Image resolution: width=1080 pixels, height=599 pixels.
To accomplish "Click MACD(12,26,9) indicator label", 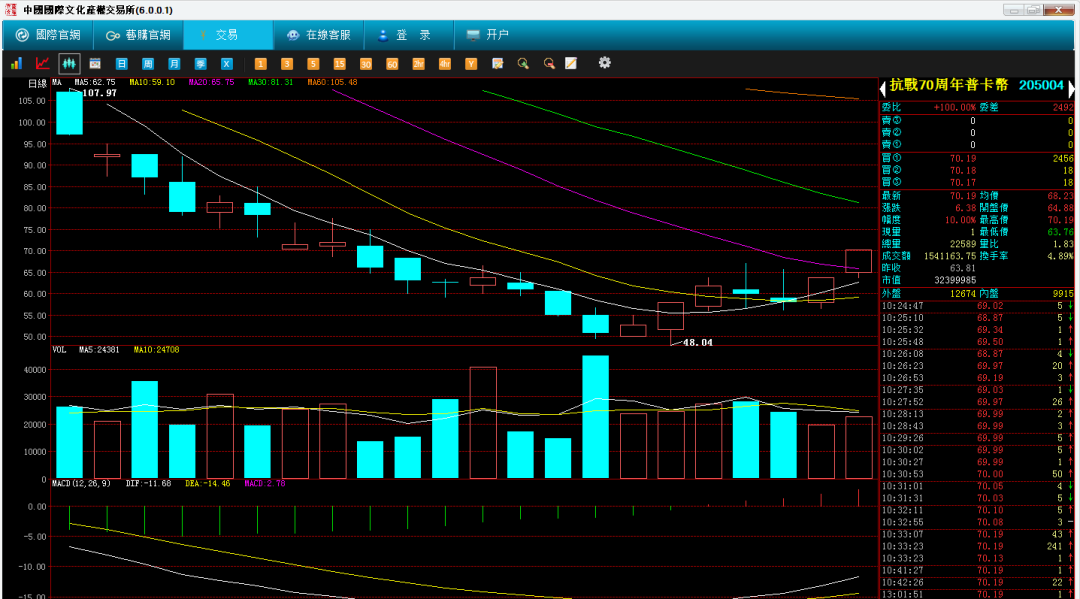I will 81,483.
